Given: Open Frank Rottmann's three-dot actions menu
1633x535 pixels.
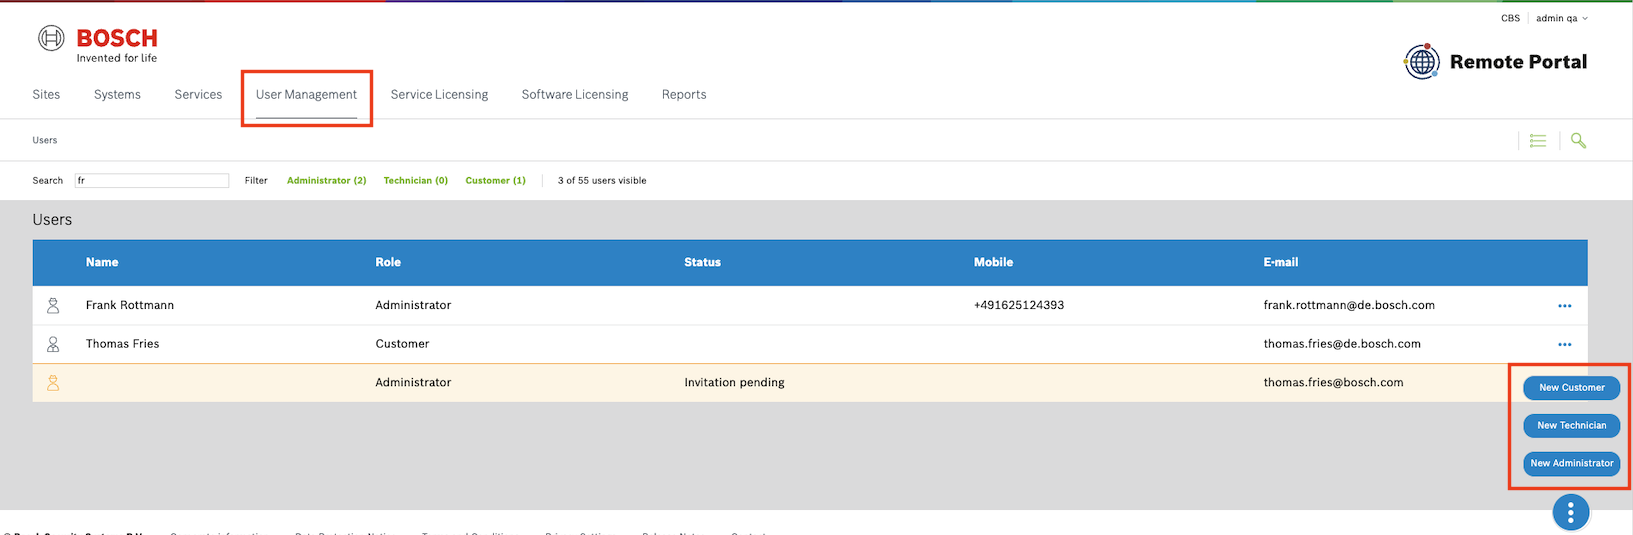Looking at the screenshot, I should click(x=1564, y=306).
